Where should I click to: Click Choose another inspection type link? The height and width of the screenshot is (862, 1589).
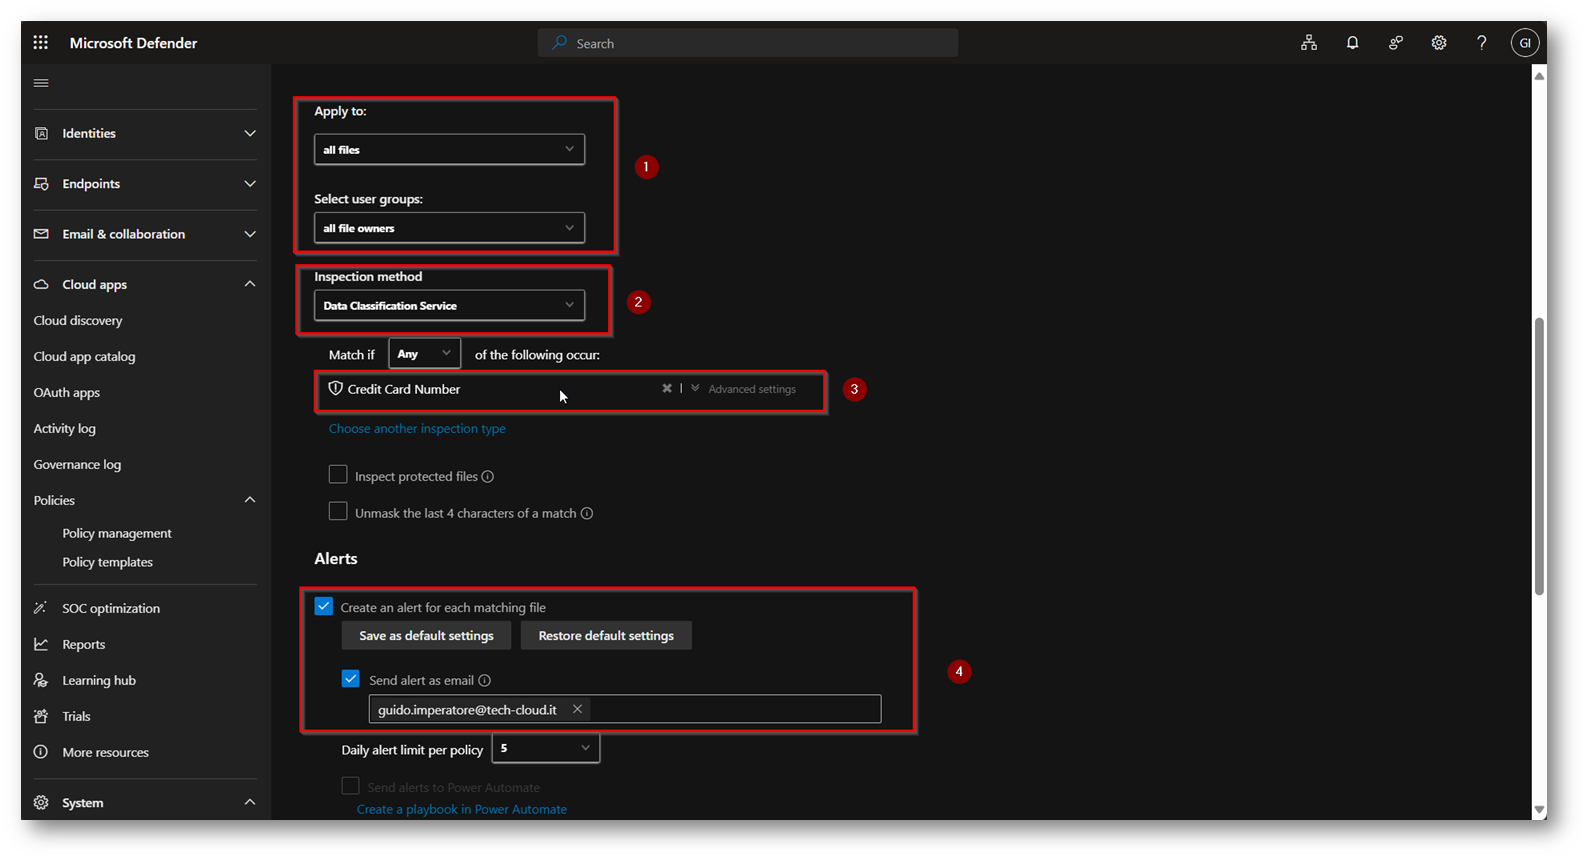tap(417, 429)
